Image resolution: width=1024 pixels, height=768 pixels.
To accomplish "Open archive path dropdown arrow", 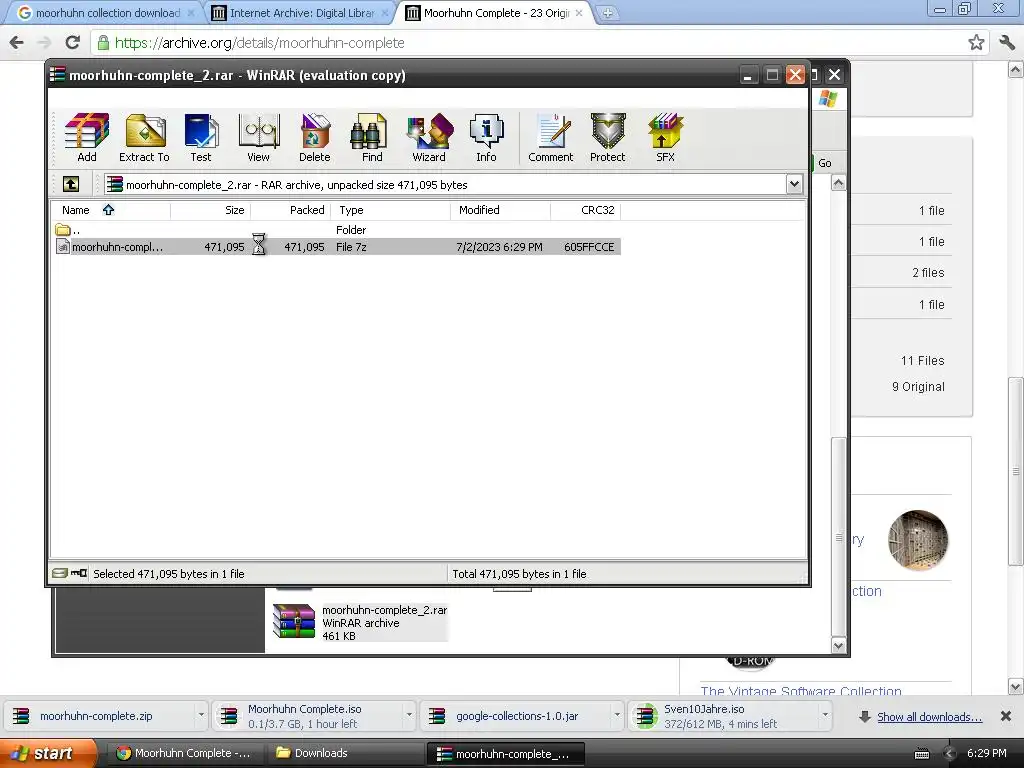I will pos(794,184).
